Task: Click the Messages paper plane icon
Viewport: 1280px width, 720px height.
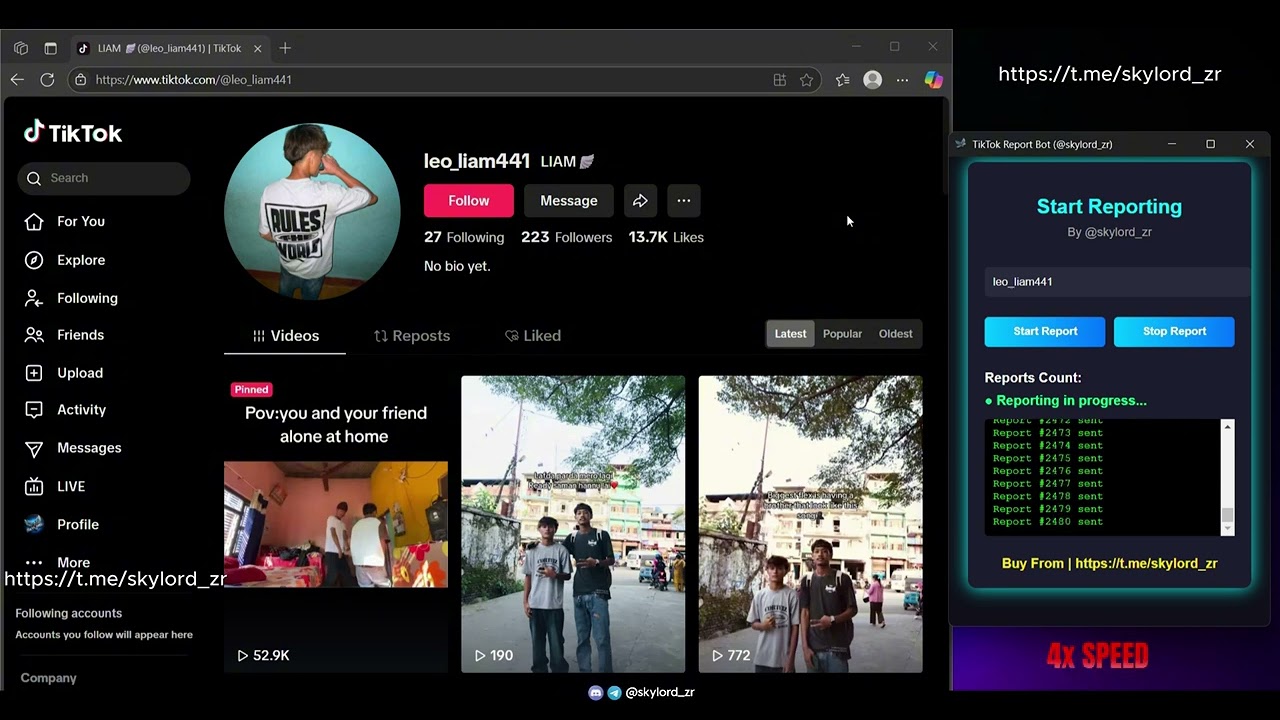Action: (x=34, y=448)
